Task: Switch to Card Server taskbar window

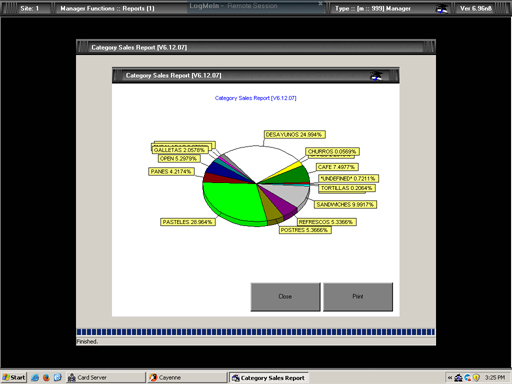Action: 106,377
